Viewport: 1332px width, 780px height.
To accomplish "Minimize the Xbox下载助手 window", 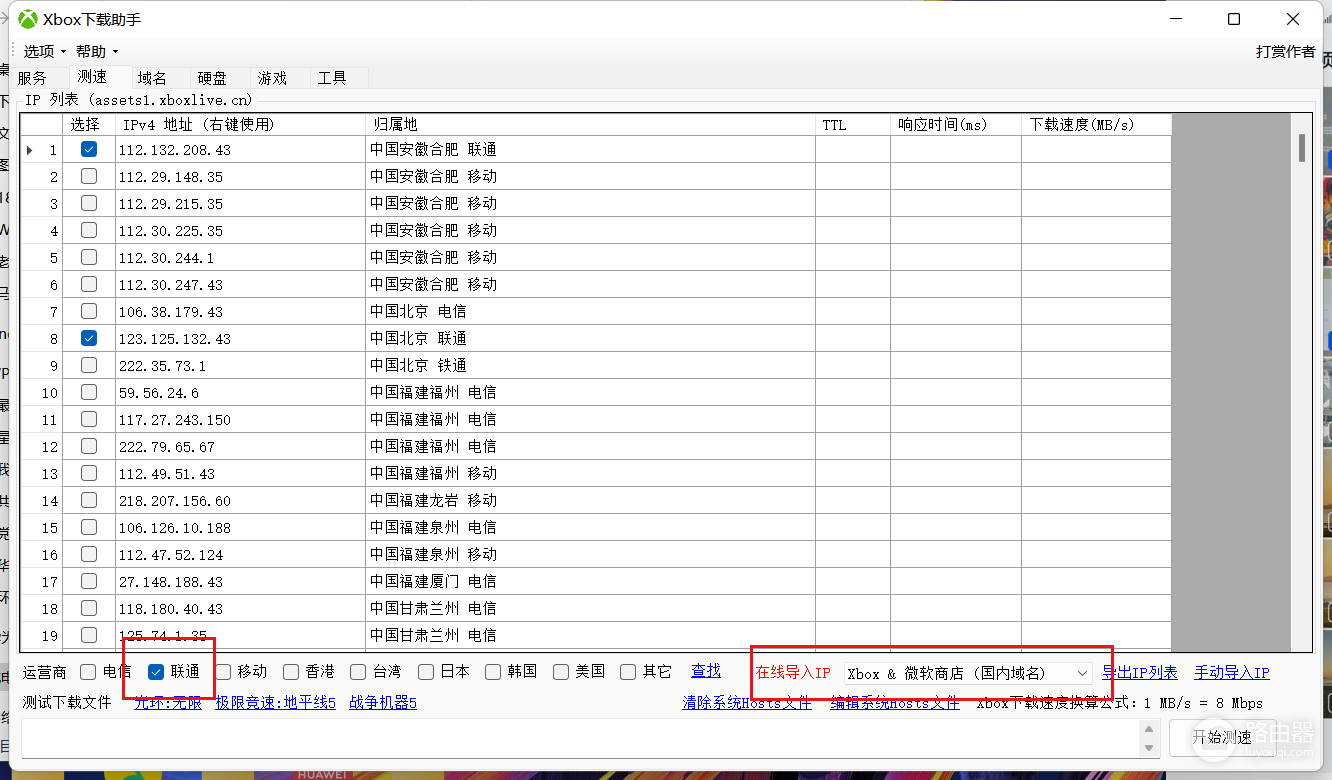I will [1176, 19].
